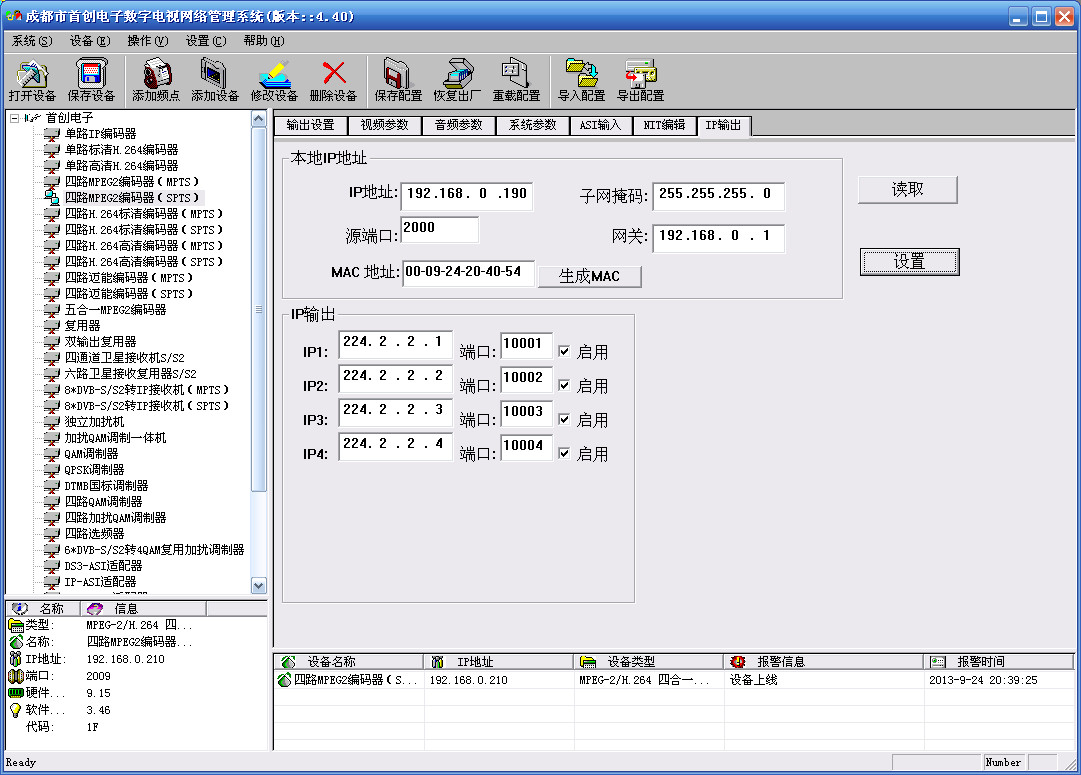Toggle the IP4 启用 checkbox
The width and height of the screenshot is (1081, 775).
coord(564,453)
